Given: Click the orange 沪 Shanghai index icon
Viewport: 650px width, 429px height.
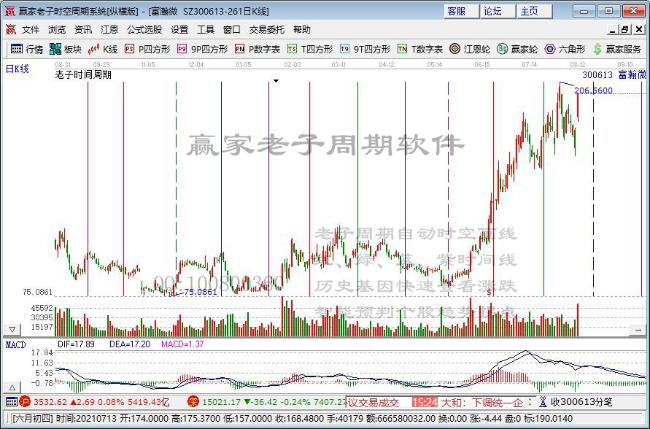Looking at the screenshot, I should [x=25, y=402].
